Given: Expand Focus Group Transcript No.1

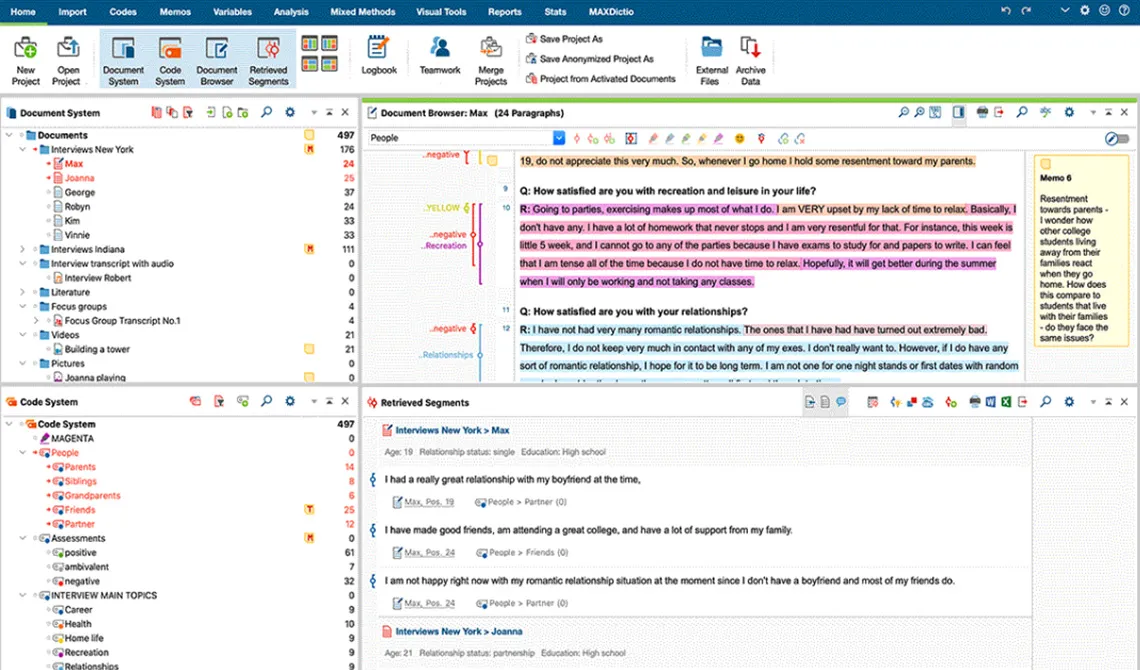Looking at the screenshot, I should click(36, 320).
